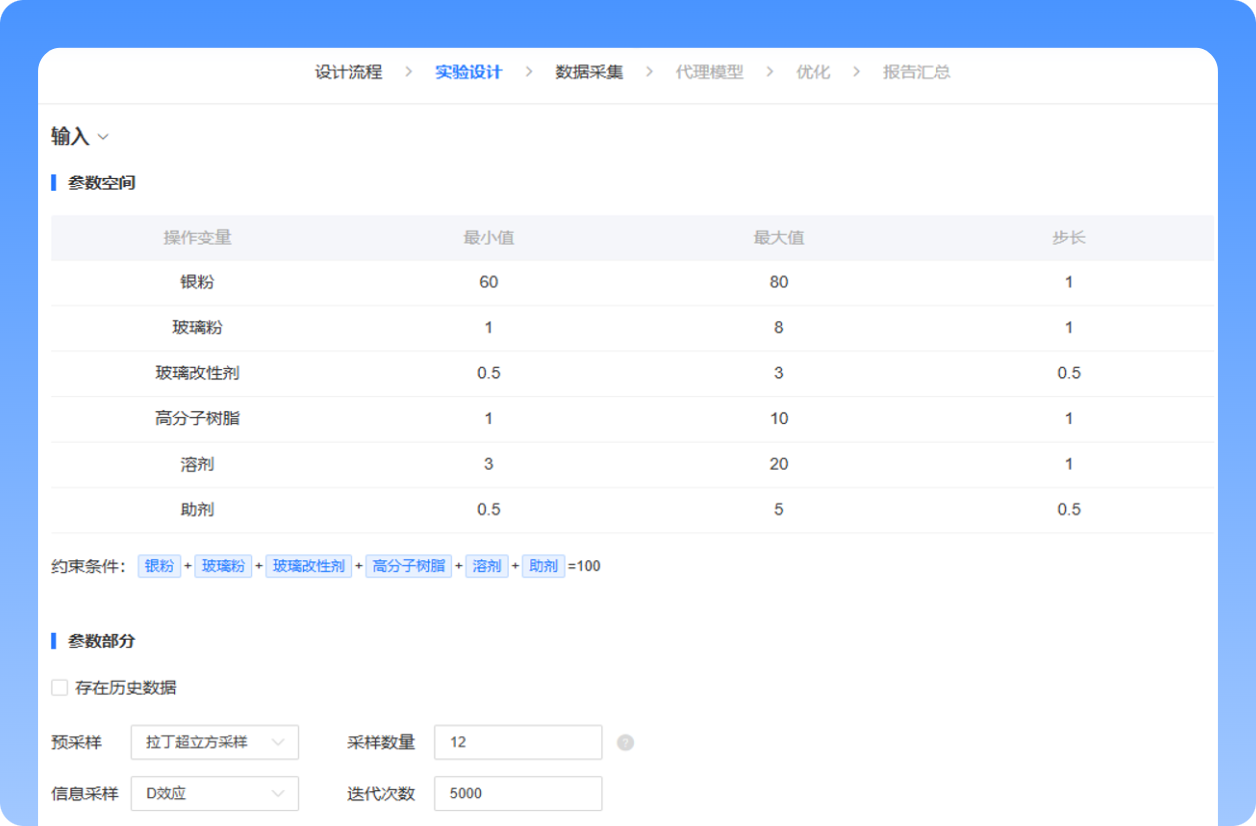Screen dimensions: 1256x826
Task: Click the 高分子树脂 constraint tag
Action: point(409,566)
